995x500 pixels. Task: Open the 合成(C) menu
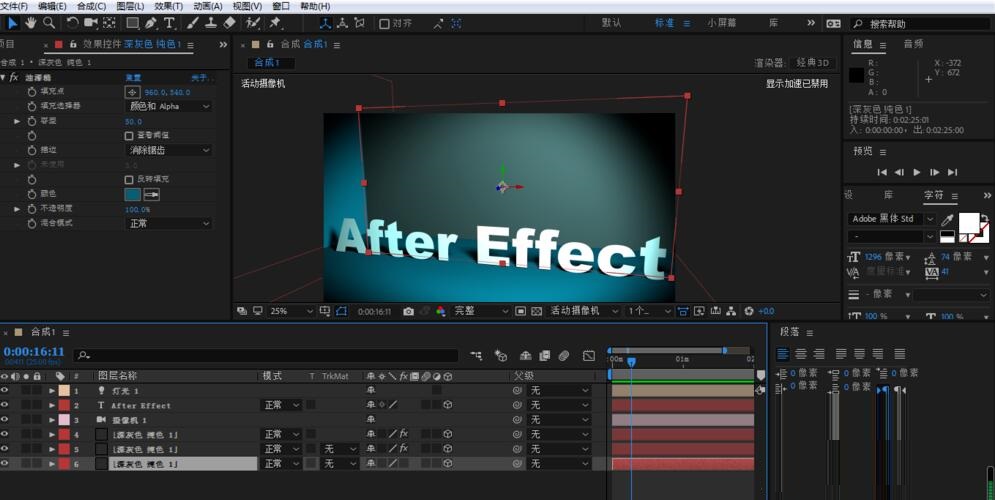tap(91, 6)
